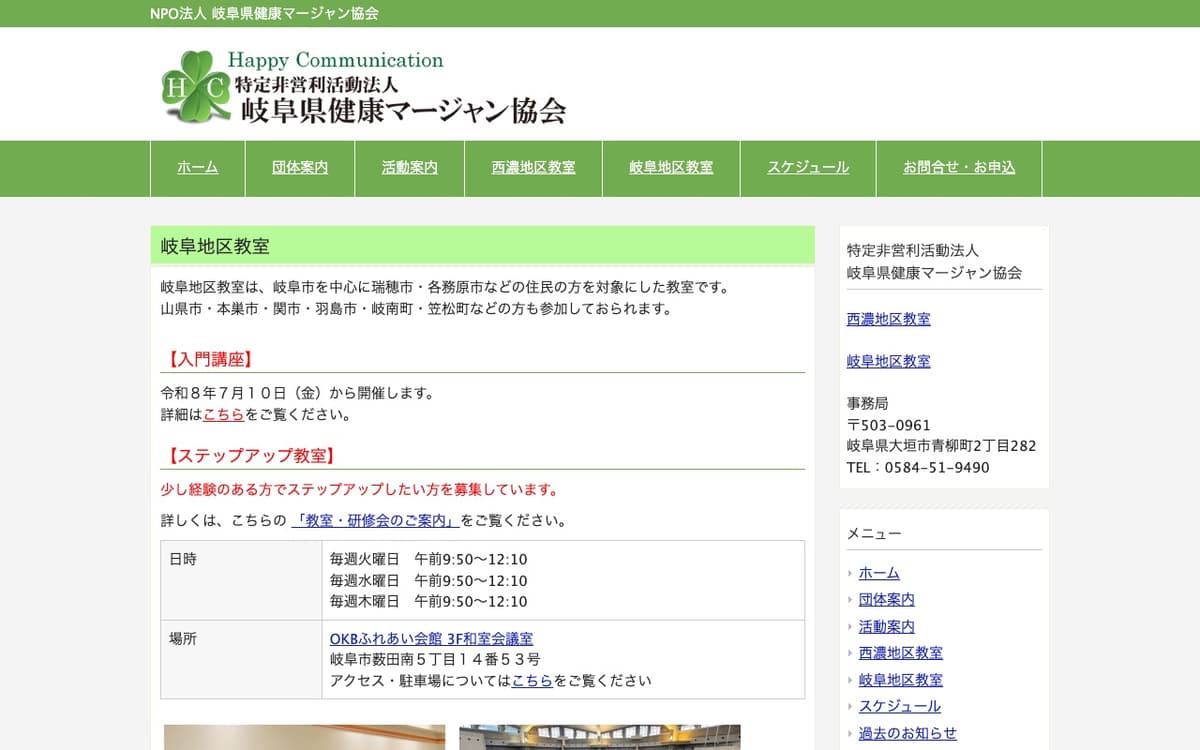Follow the こちら link for access and parking
Image resolution: width=1200 pixels, height=750 pixels.
[x=532, y=681]
